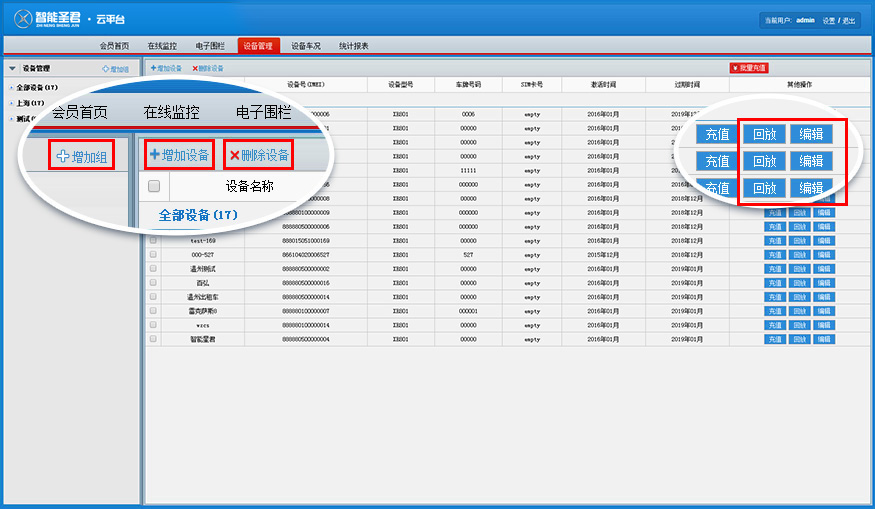The width and height of the screenshot is (875, 509).
Task: Click the magnified 增加组 plus button
Action: [x=83, y=156]
